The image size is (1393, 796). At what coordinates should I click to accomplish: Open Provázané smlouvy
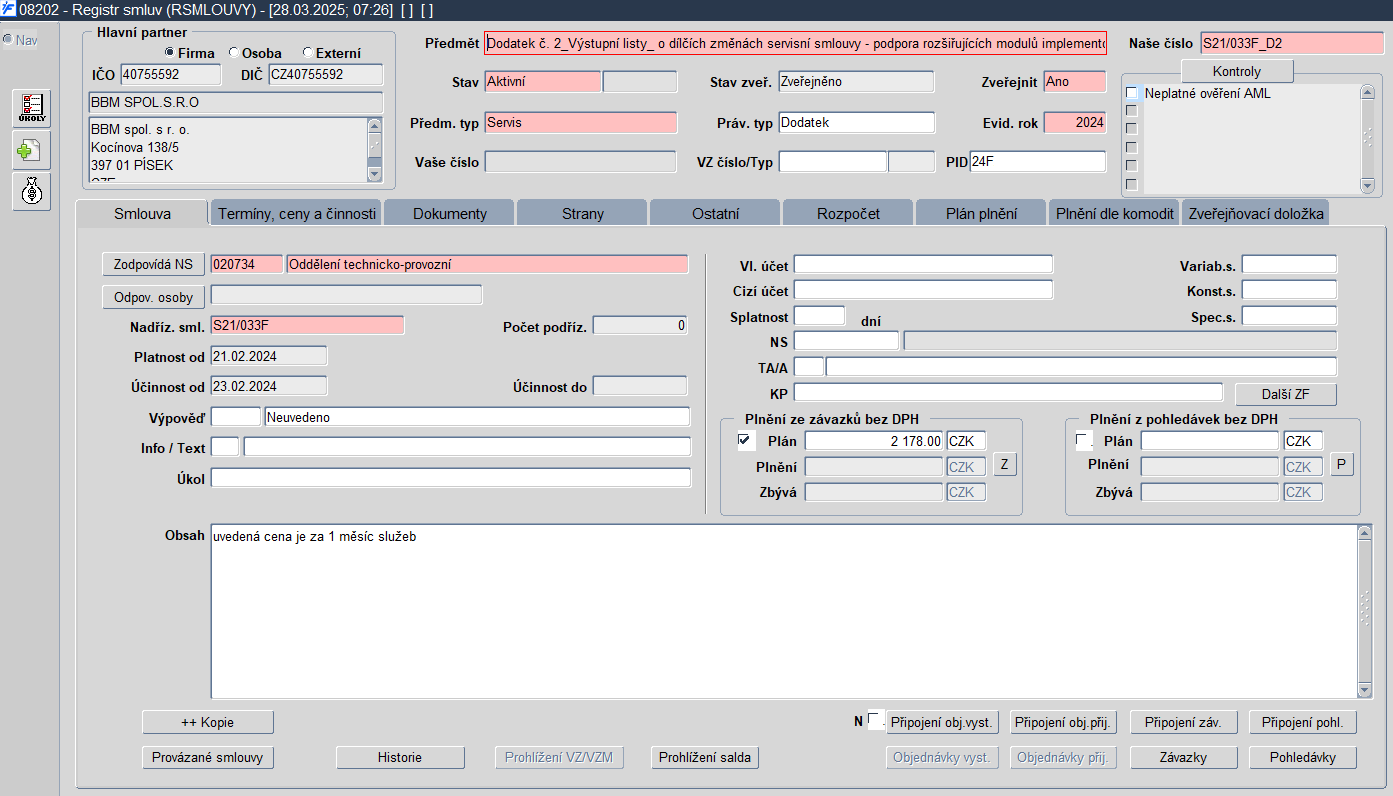[208, 757]
